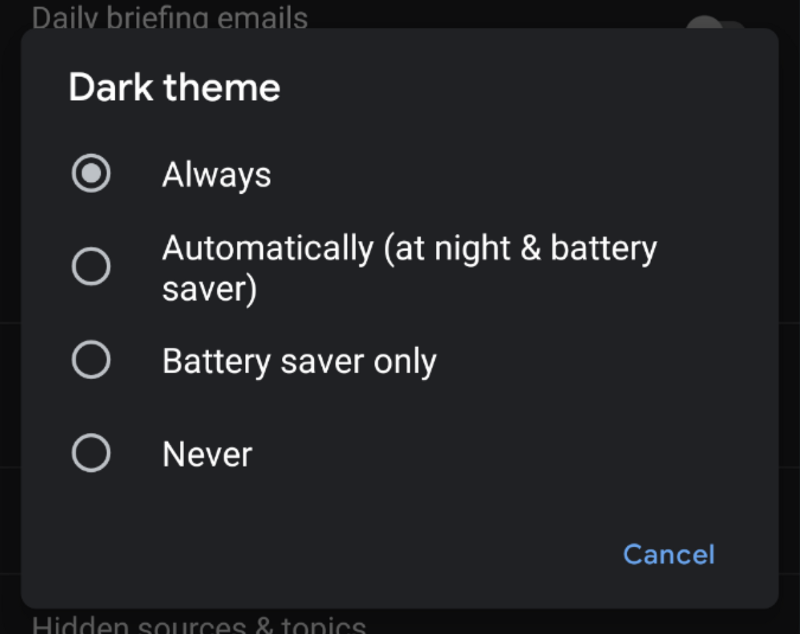This screenshot has height=634, width=800.
Task: Select the Always radio button
Action: [x=91, y=175]
